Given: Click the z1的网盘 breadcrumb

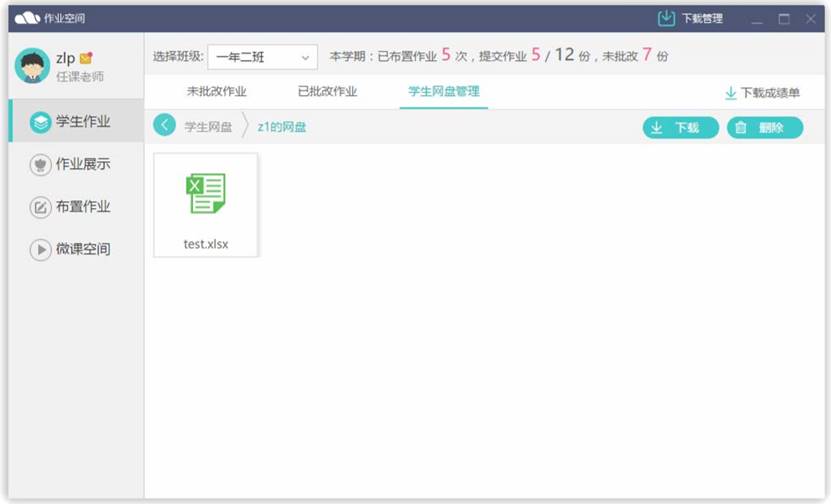Looking at the screenshot, I should click(281, 127).
